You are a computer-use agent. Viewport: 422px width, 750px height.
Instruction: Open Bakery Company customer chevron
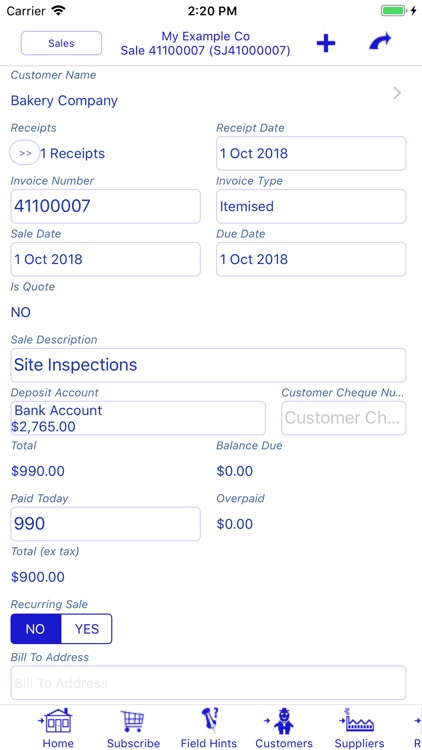click(397, 93)
